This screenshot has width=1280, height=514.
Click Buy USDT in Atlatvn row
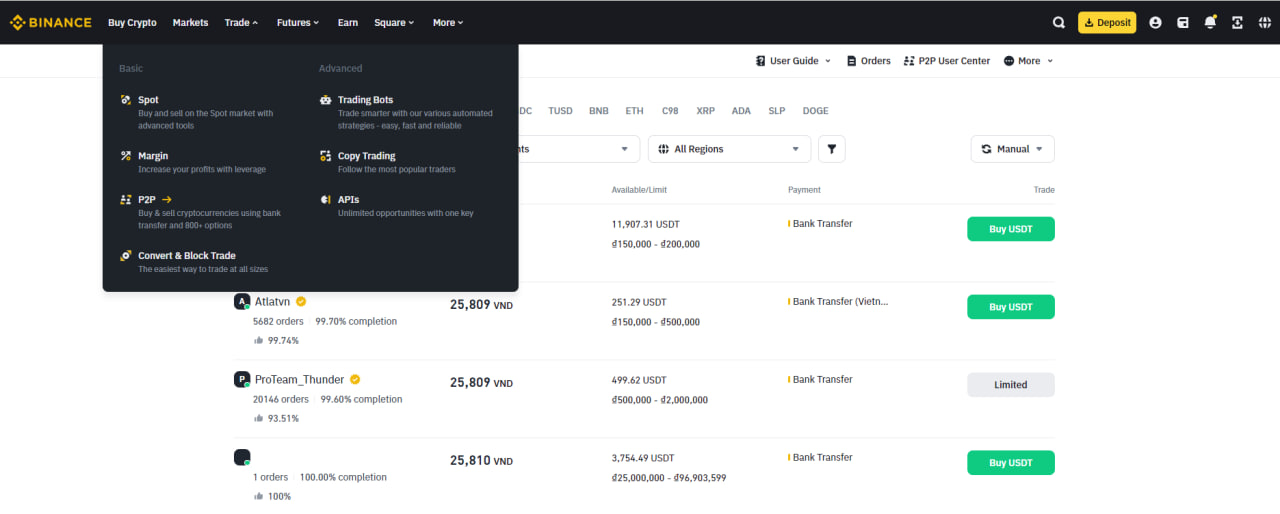1011,307
